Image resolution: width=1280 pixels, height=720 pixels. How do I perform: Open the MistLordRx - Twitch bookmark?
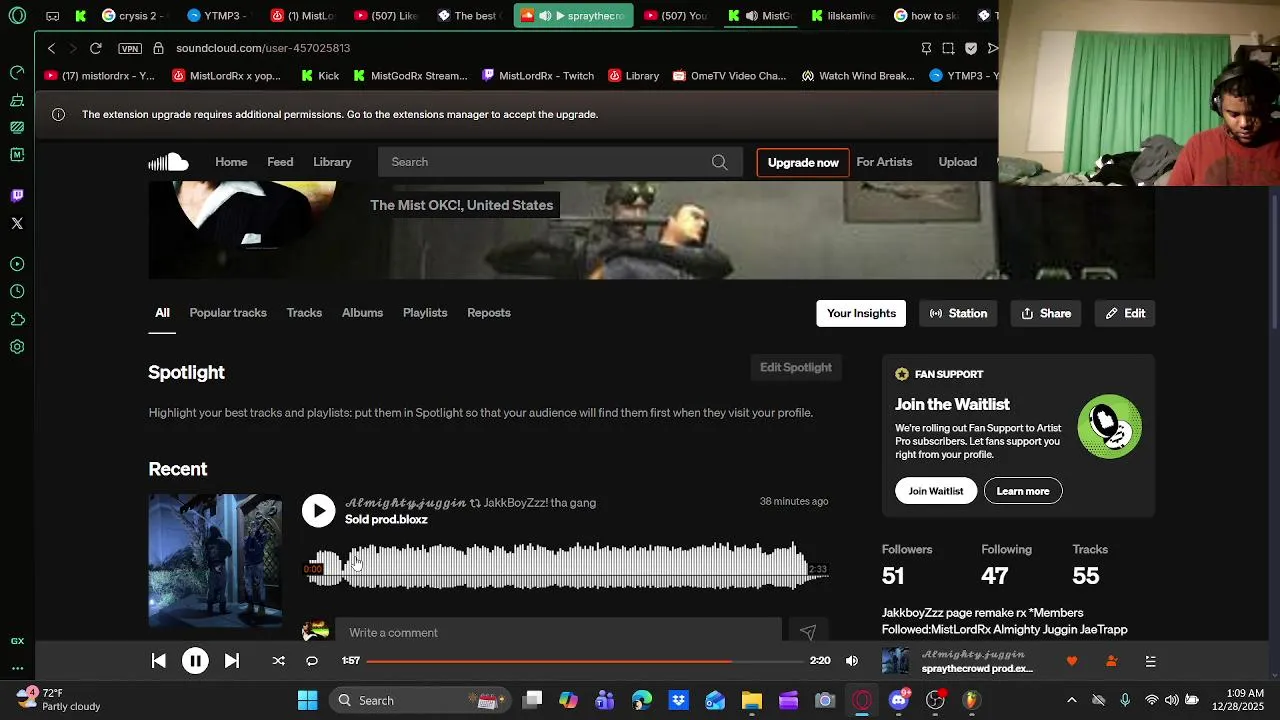tap(538, 76)
